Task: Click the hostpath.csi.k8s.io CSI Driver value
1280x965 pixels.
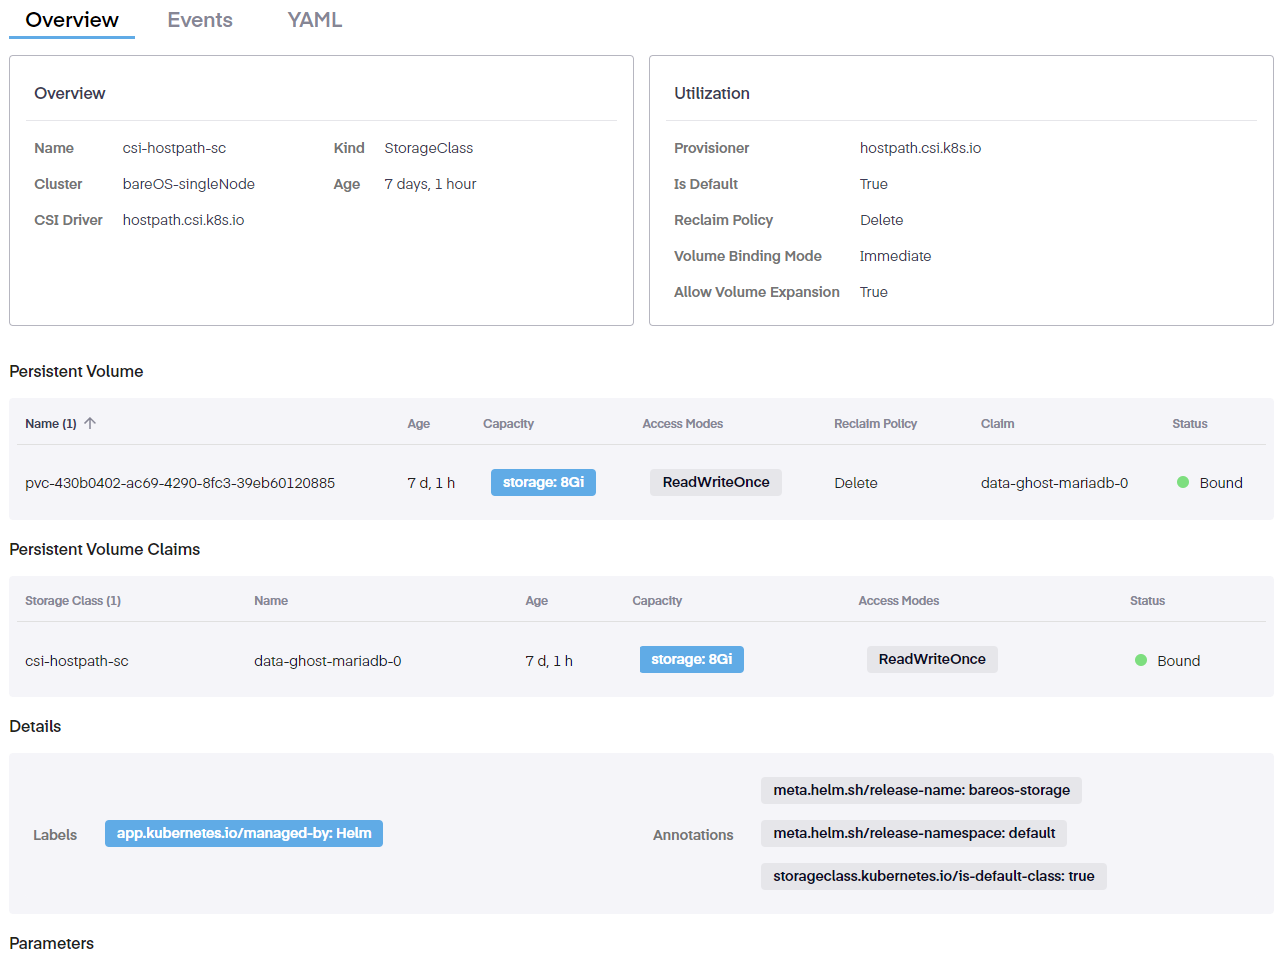Action: pyautogui.click(x=183, y=220)
